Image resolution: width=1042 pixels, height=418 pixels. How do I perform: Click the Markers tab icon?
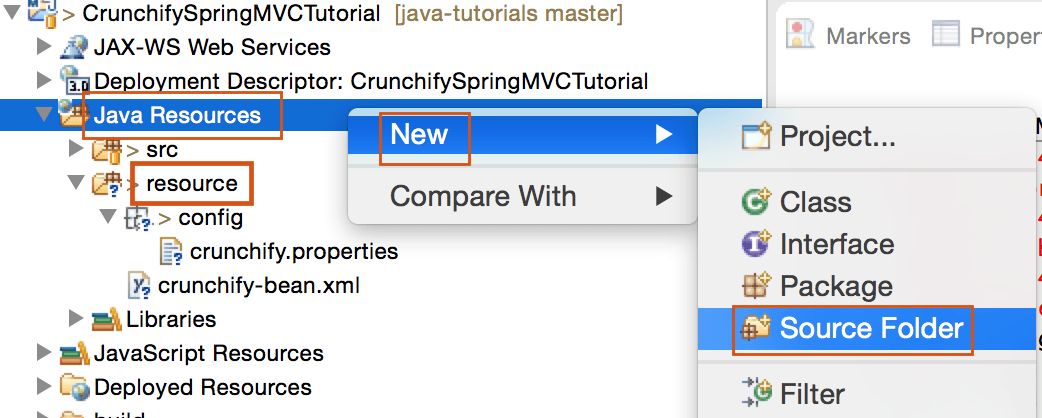[x=800, y=35]
